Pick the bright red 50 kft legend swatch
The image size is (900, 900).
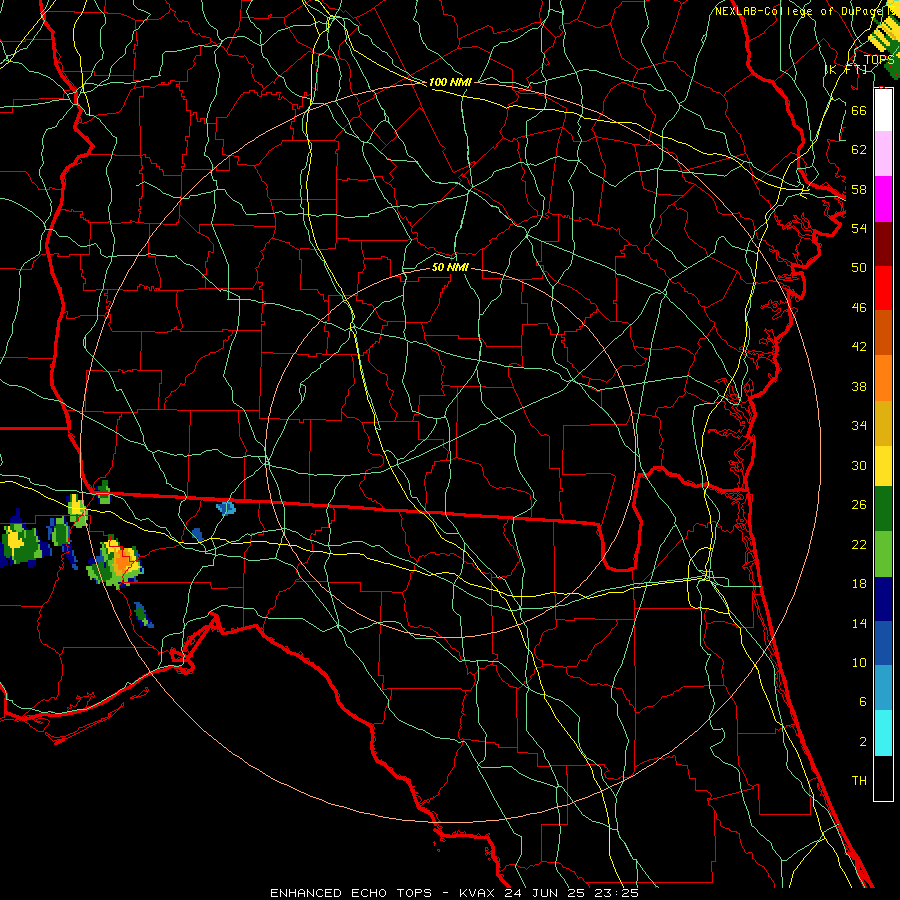883,288
